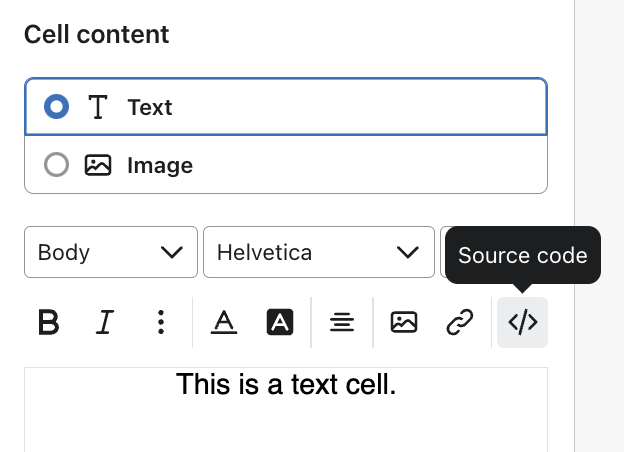
Task: Open the Helvetica font dropdown
Action: (317, 252)
